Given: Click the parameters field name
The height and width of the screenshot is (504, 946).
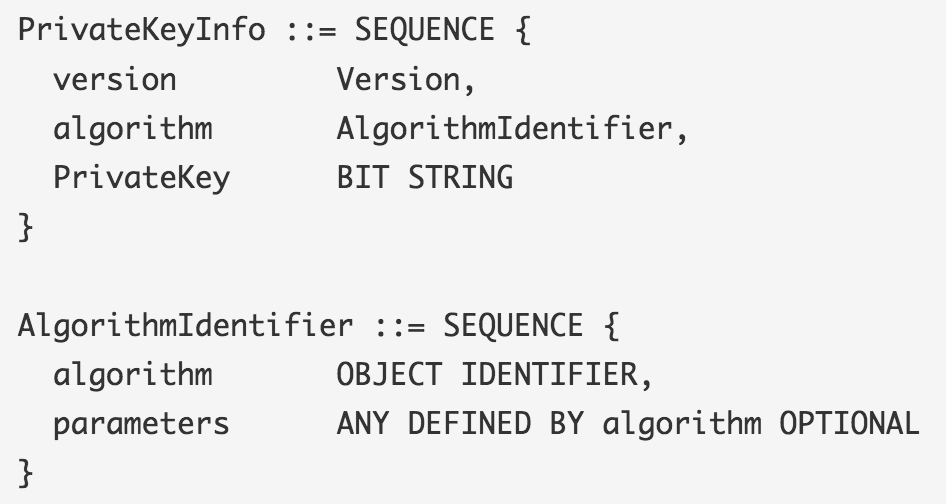Looking at the screenshot, I should 142,424.
